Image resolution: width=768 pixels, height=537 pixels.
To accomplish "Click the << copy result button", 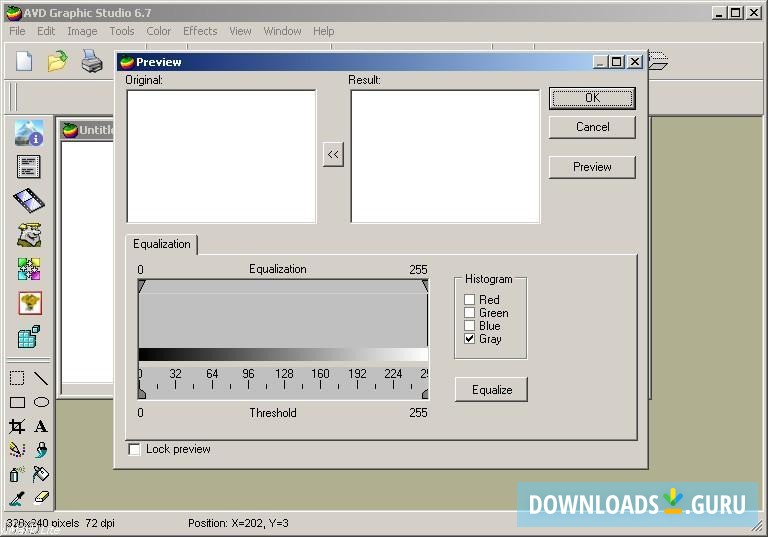I will click(x=333, y=154).
